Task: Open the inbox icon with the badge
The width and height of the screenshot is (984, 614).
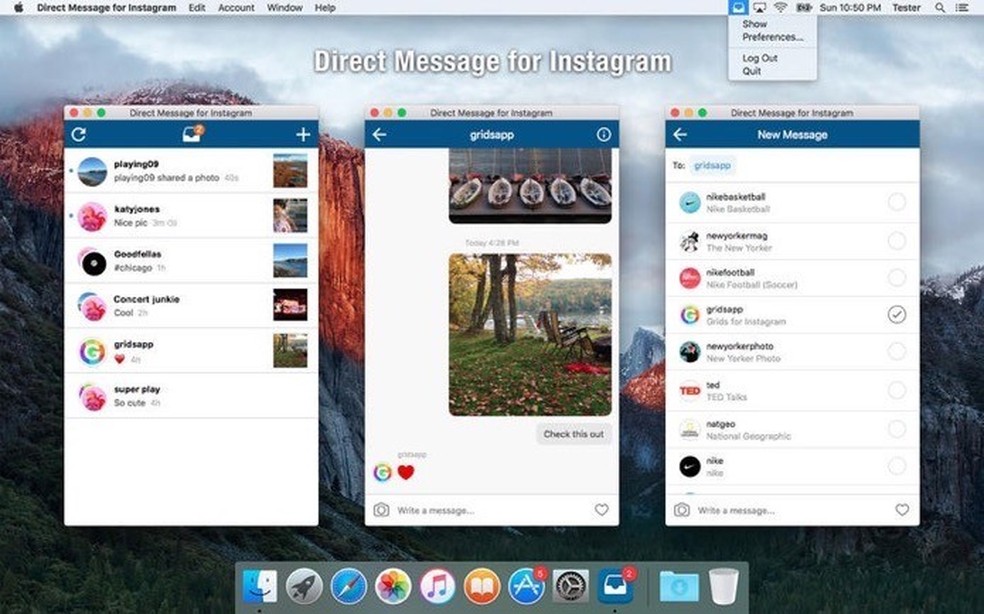Action: click(193, 133)
